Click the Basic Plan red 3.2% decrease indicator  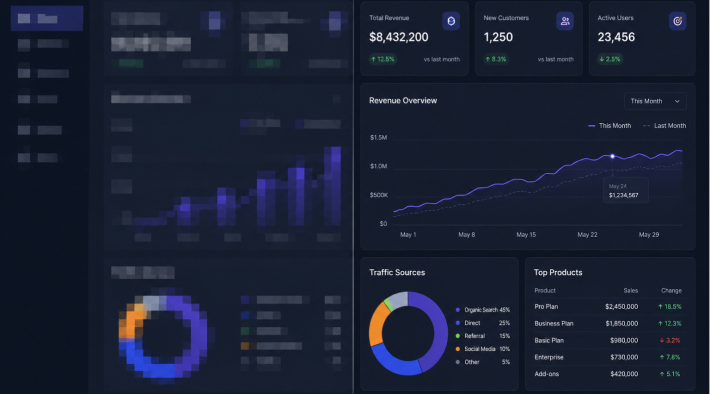click(670, 340)
